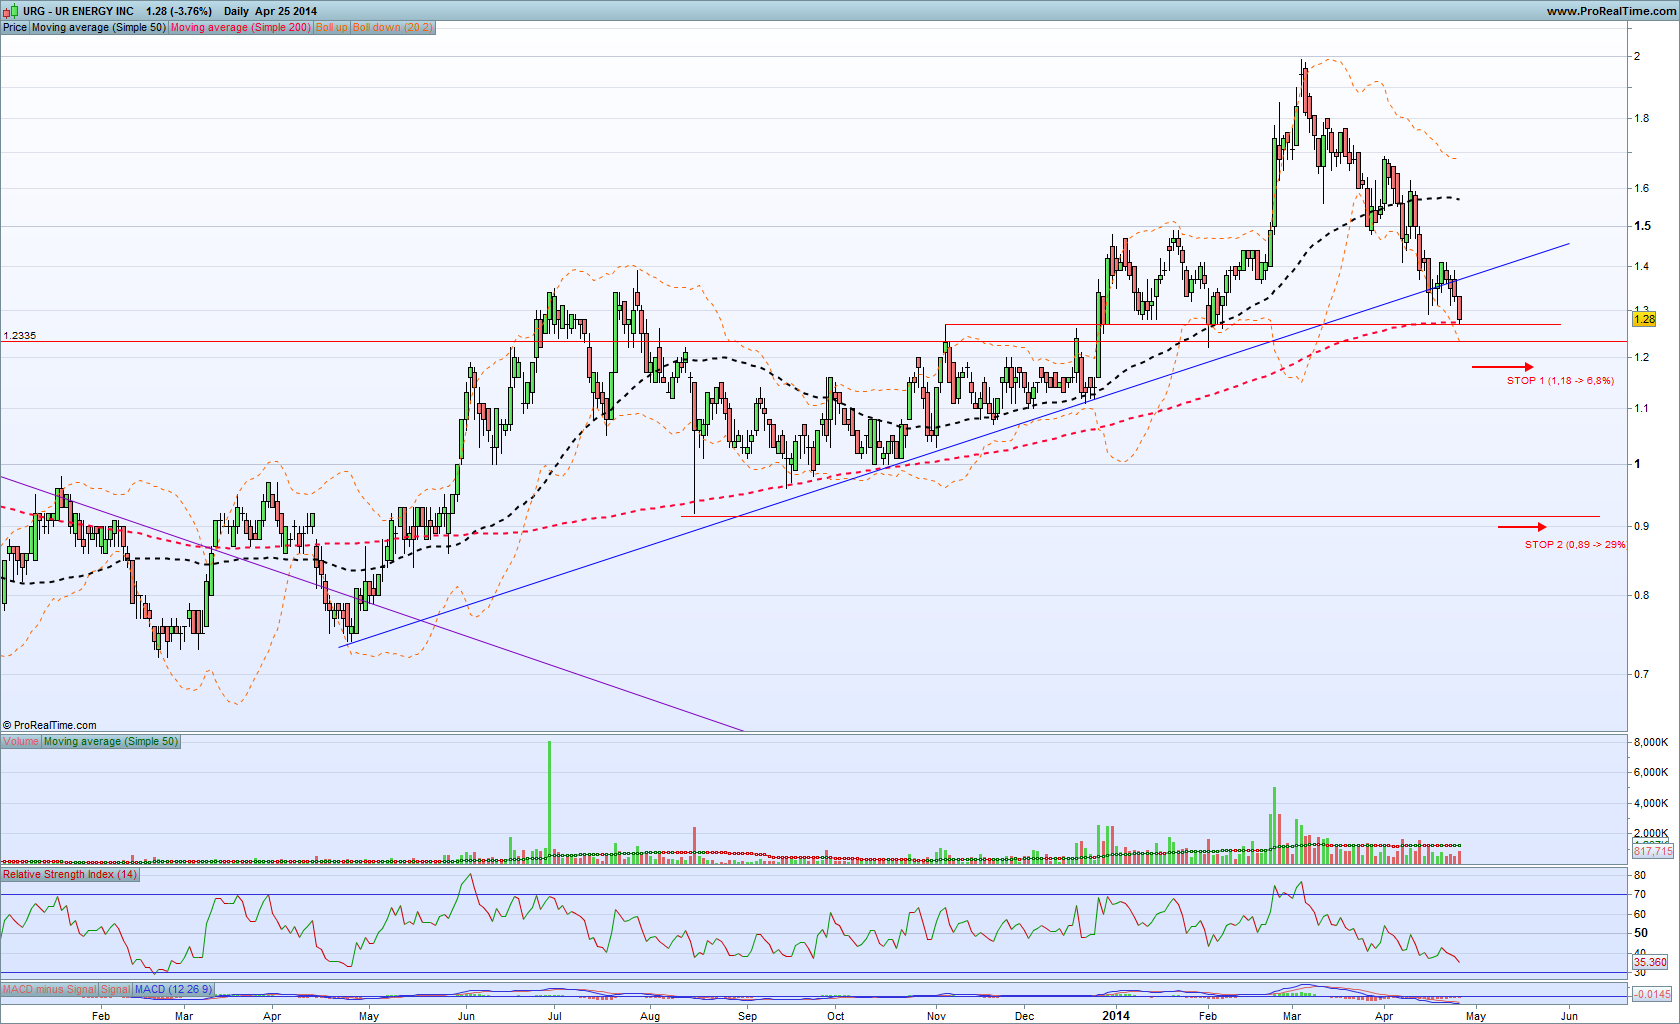Click the Signal label in MACD panel
The height and width of the screenshot is (1024, 1680).
pos(116,990)
